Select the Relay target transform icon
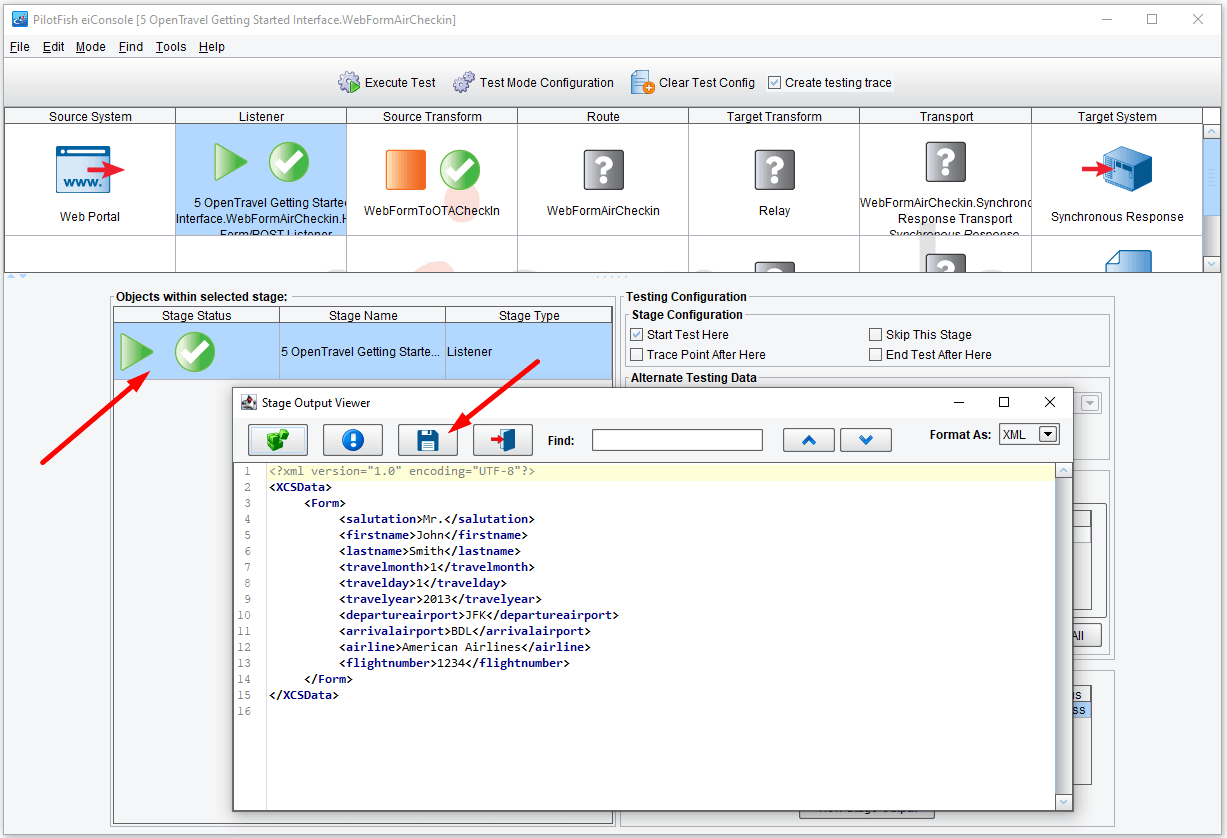The width and height of the screenshot is (1227, 838). (x=774, y=170)
